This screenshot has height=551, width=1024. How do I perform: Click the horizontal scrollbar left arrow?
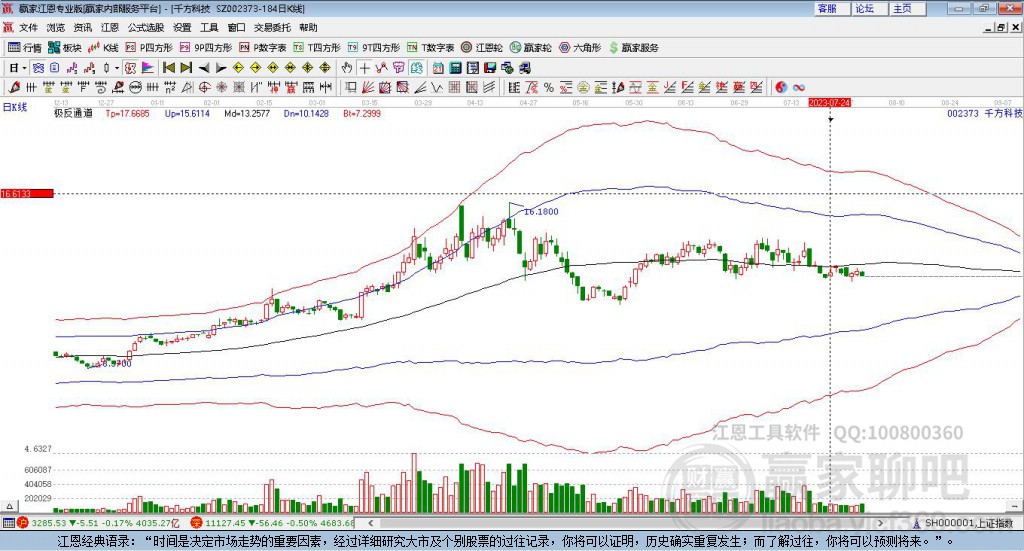pos(370,523)
